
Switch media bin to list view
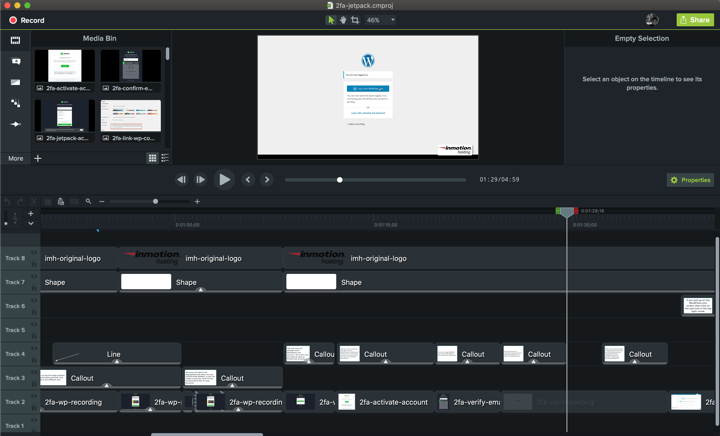(x=165, y=158)
